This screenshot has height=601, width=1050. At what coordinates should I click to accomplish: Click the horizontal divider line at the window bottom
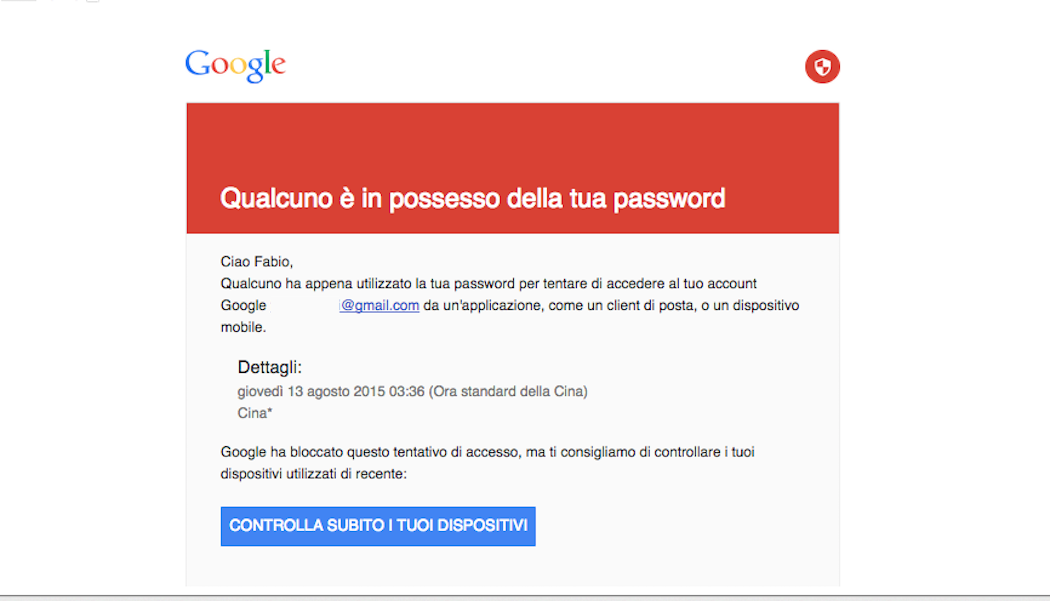525,595
